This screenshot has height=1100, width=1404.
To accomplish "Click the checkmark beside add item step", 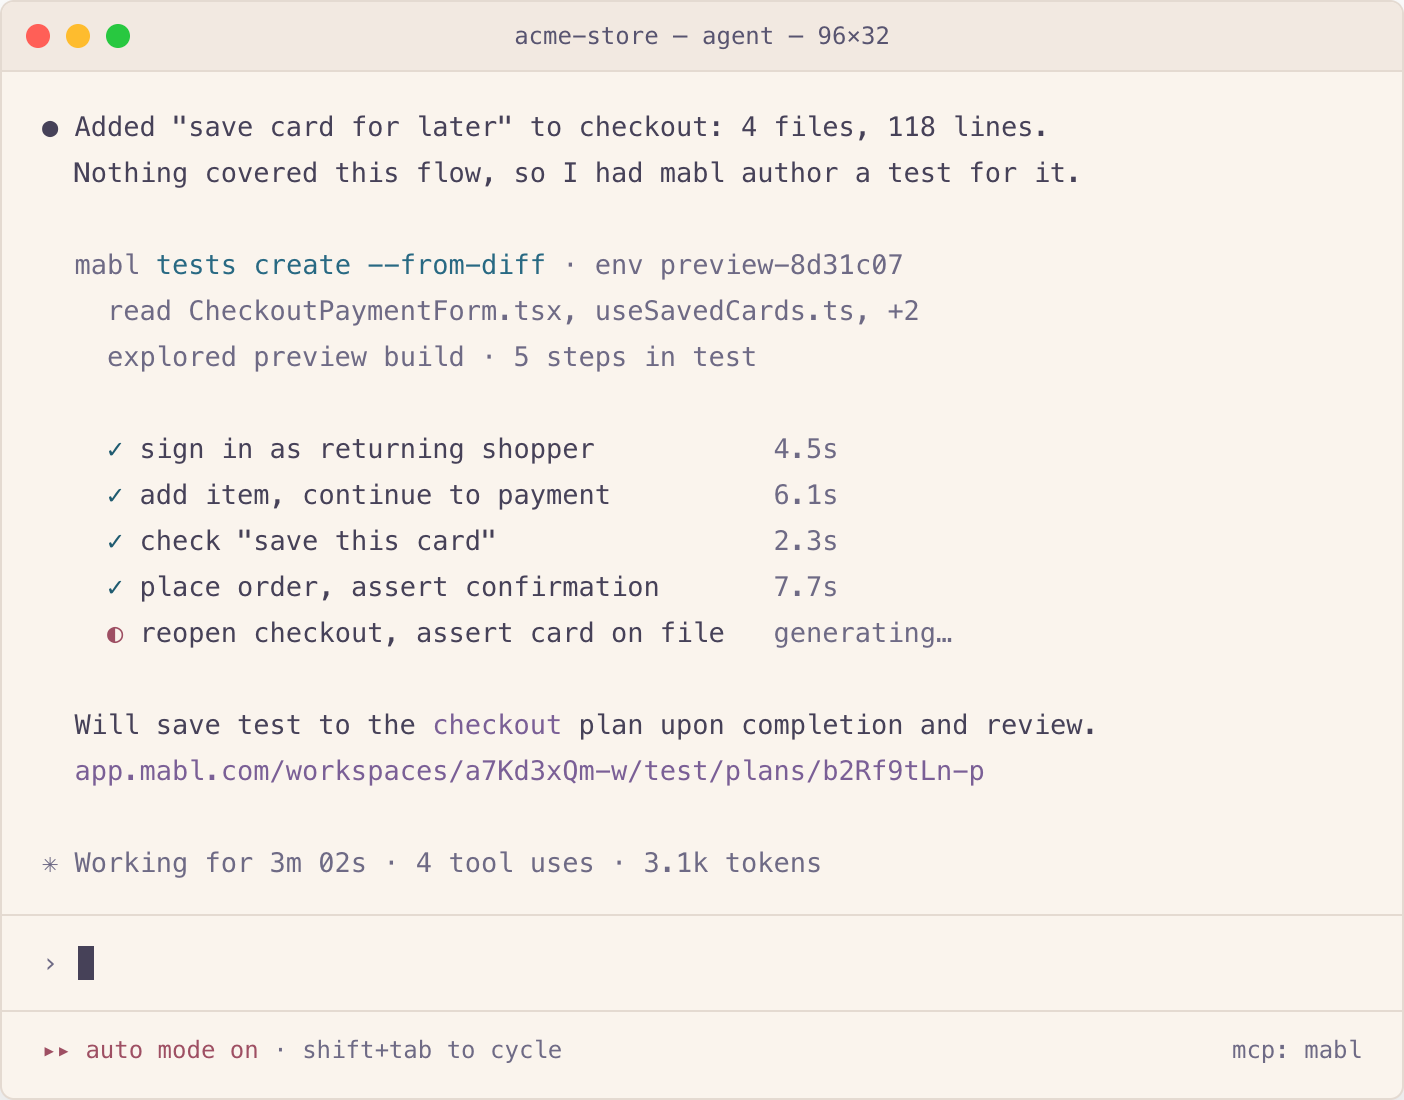I will (115, 496).
